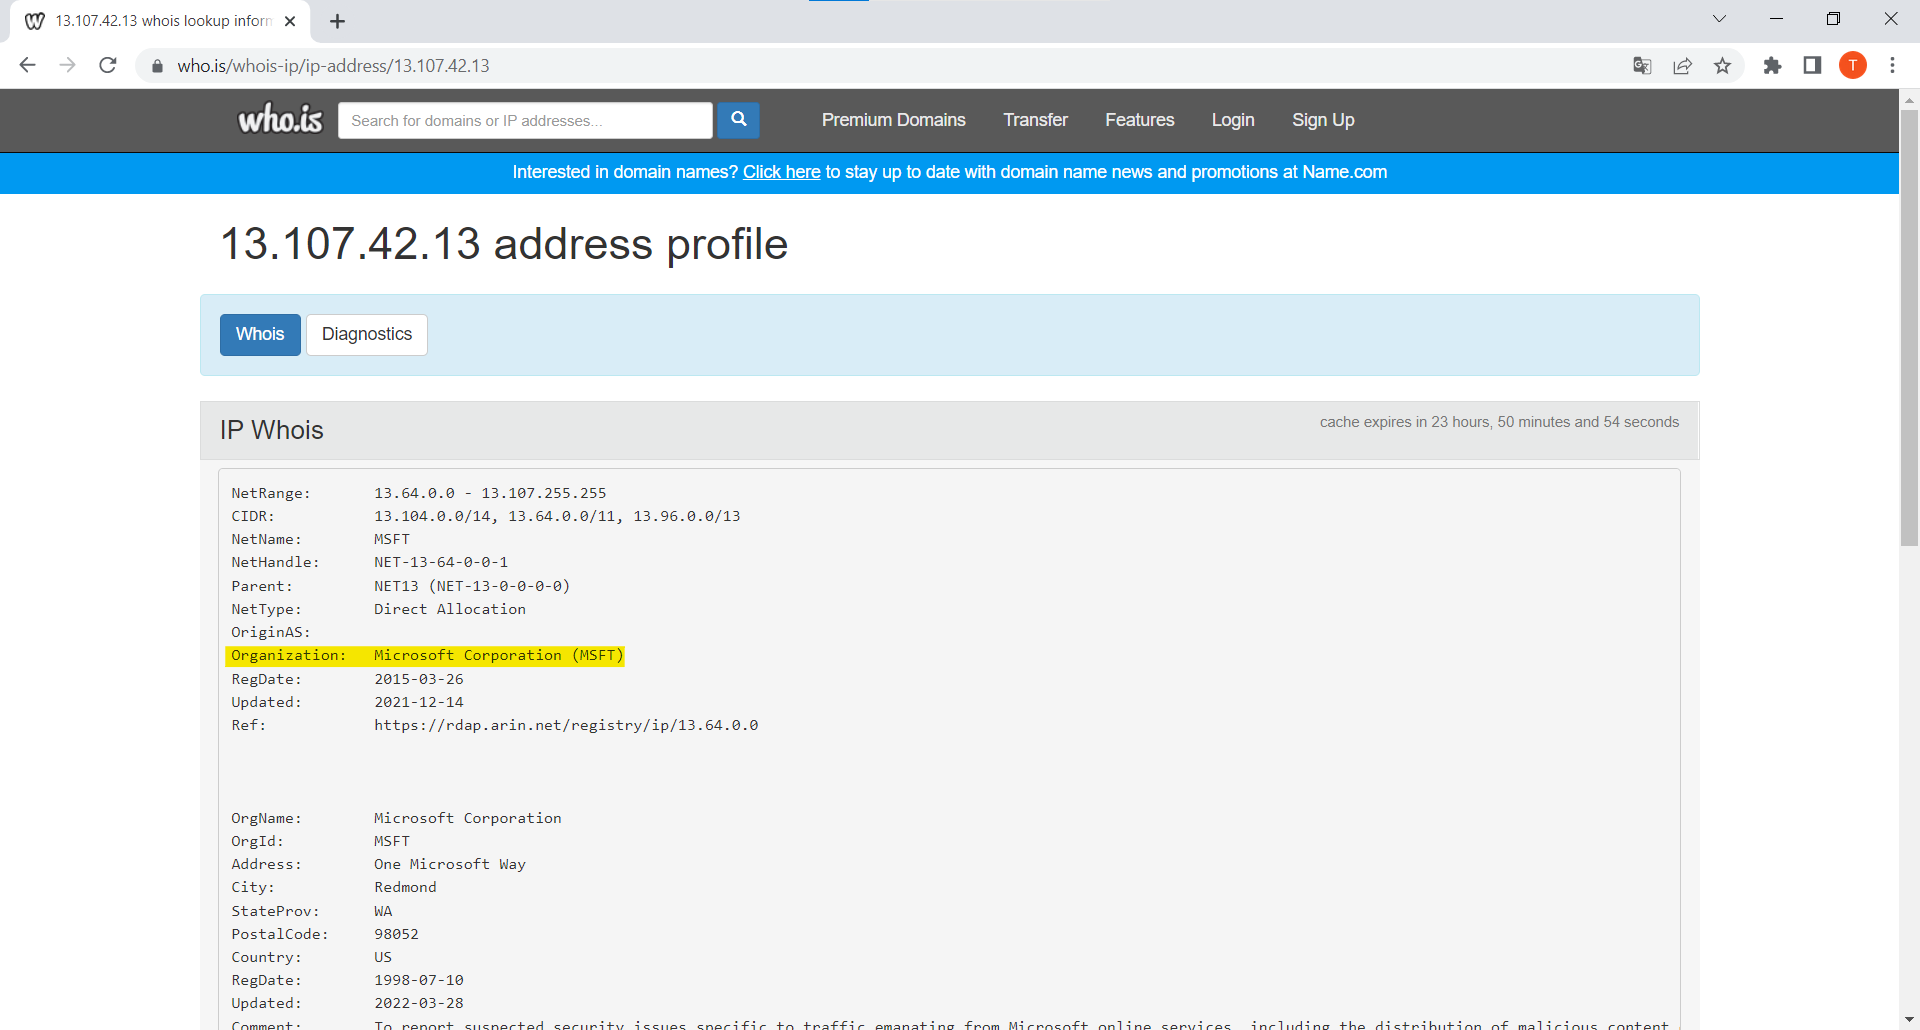Click the share page icon

[x=1682, y=66]
